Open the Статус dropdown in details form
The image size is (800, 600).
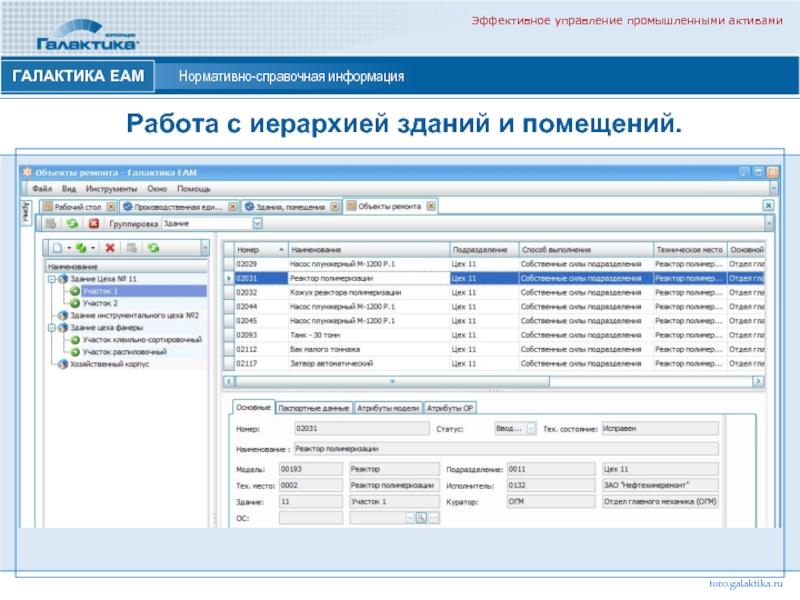(530, 428)
